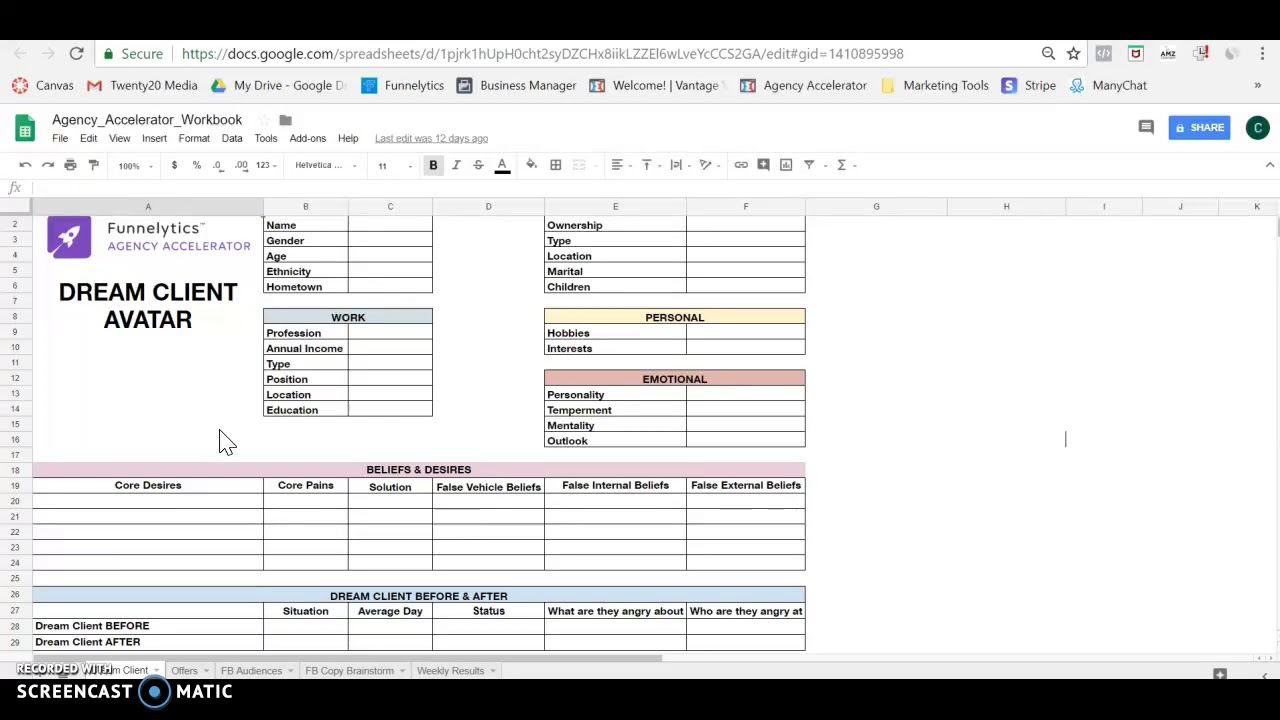The width and height of the screenshot is (1280, 720).
Task: Click the Filter icon
Action: coord(809,165)
